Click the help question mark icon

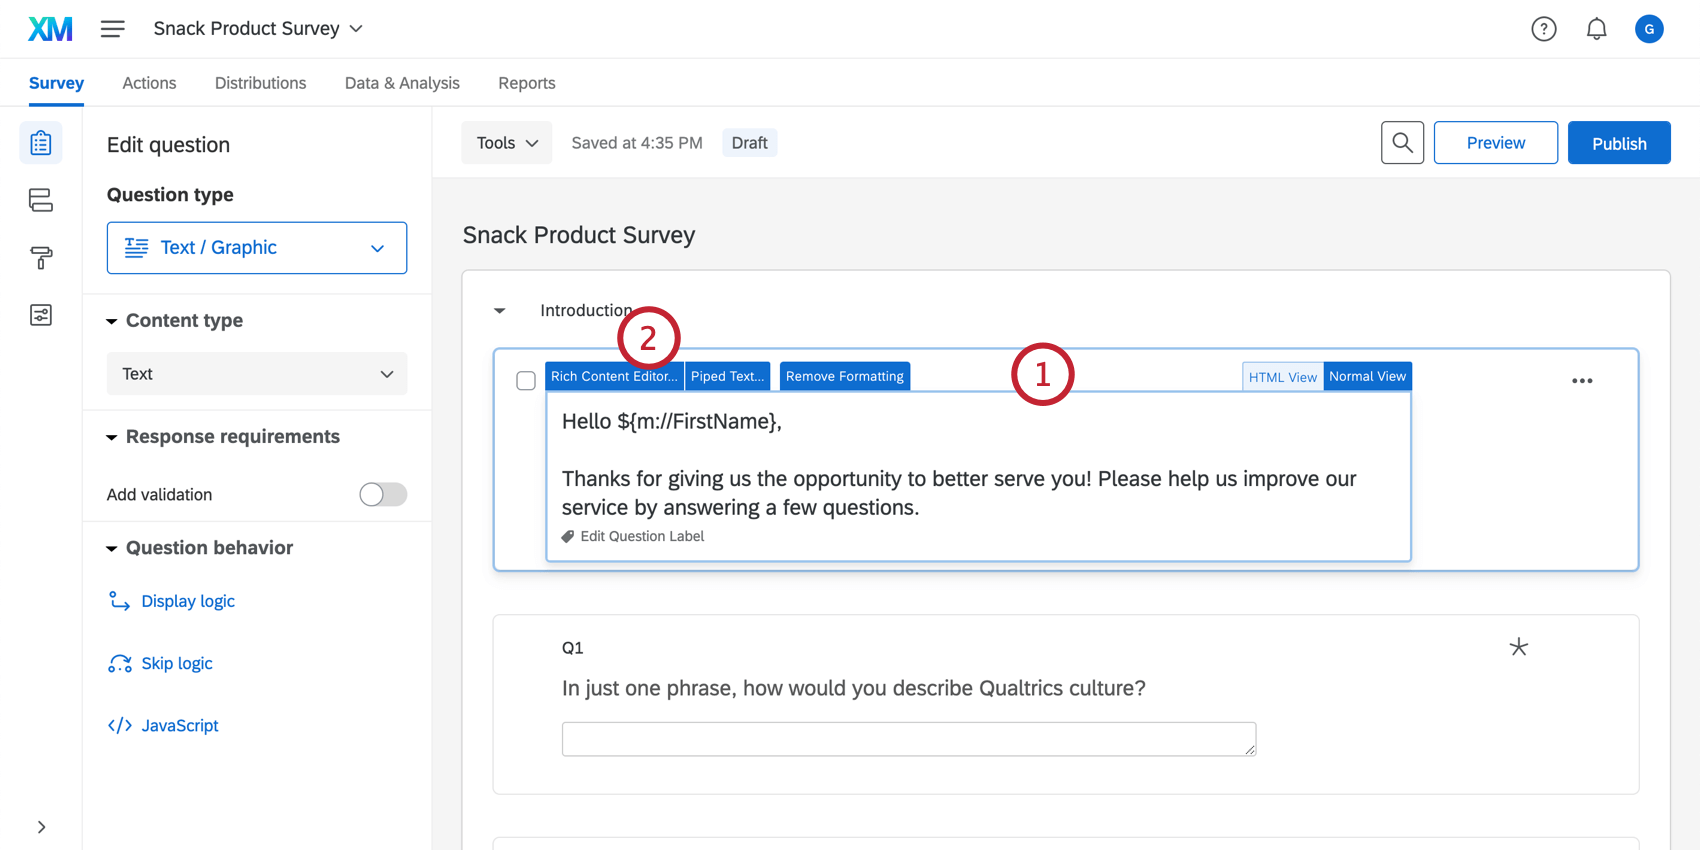1544,29
